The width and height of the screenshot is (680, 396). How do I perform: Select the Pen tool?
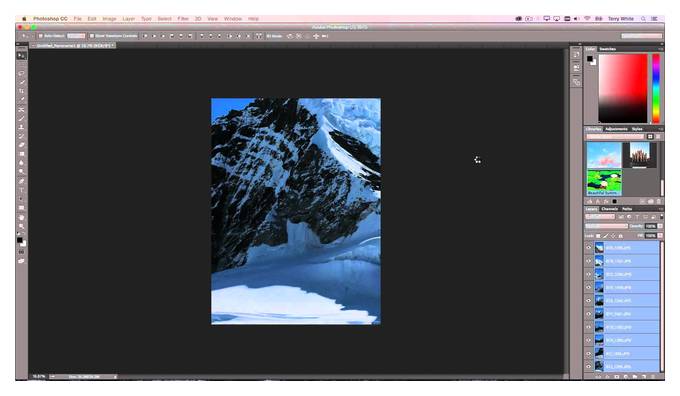pos(21,181)
